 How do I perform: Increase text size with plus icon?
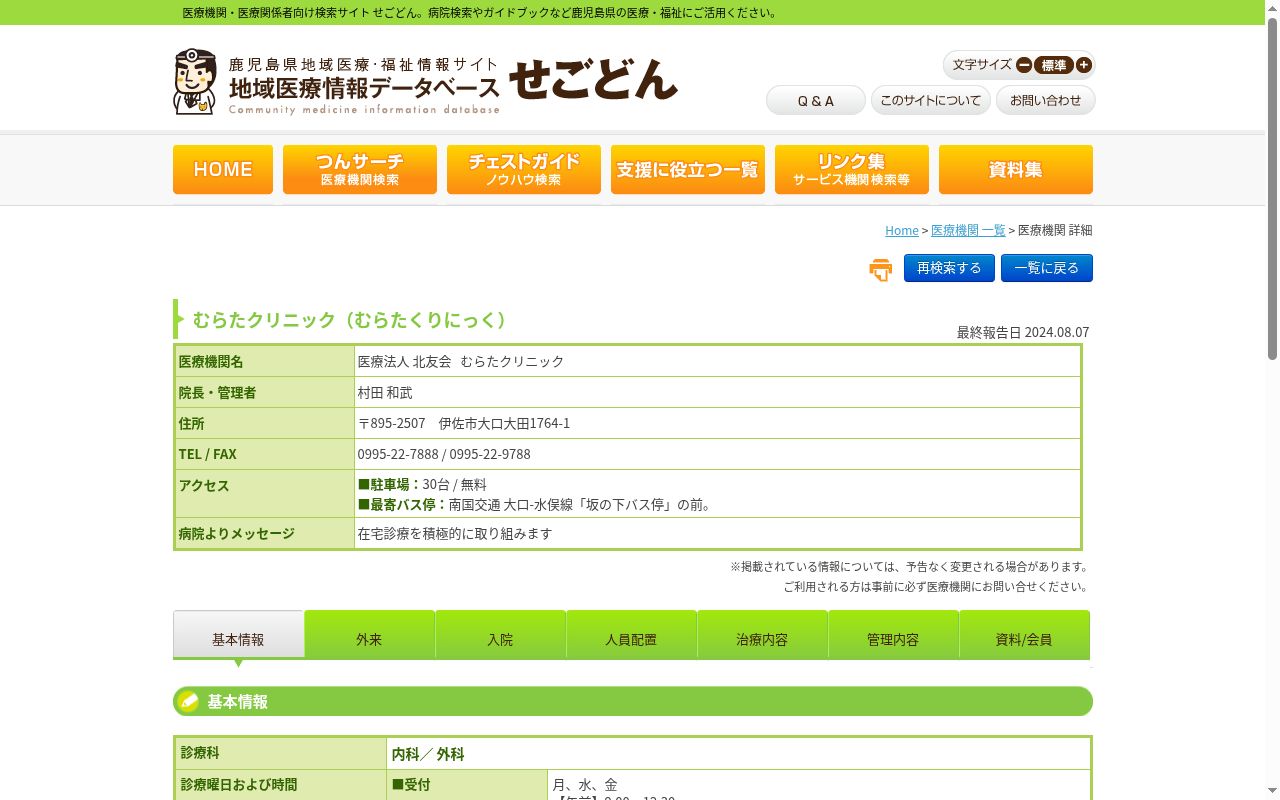click(x=1084, y=65)
